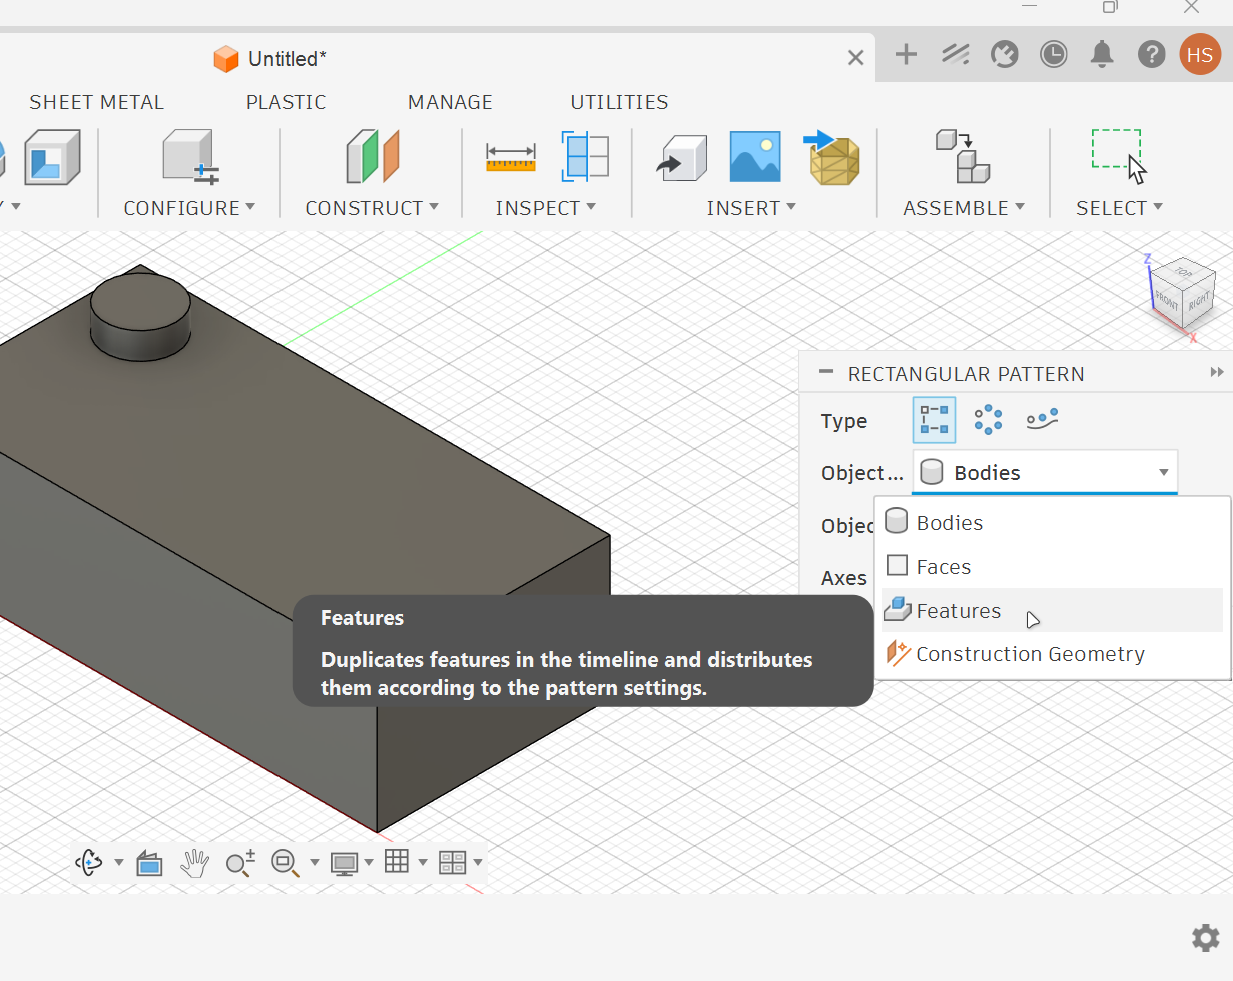Expand the SELECT menu

tap(1119, 208)
